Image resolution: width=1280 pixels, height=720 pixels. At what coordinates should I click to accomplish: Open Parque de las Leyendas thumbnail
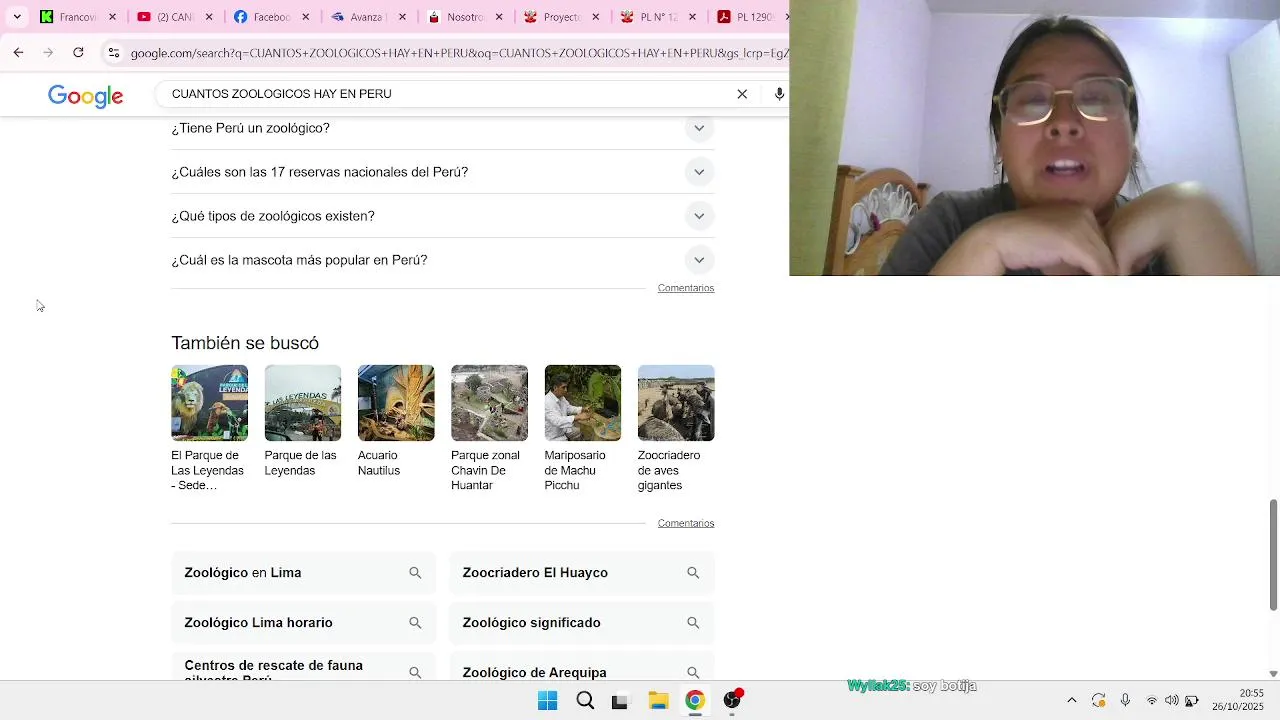303,403
